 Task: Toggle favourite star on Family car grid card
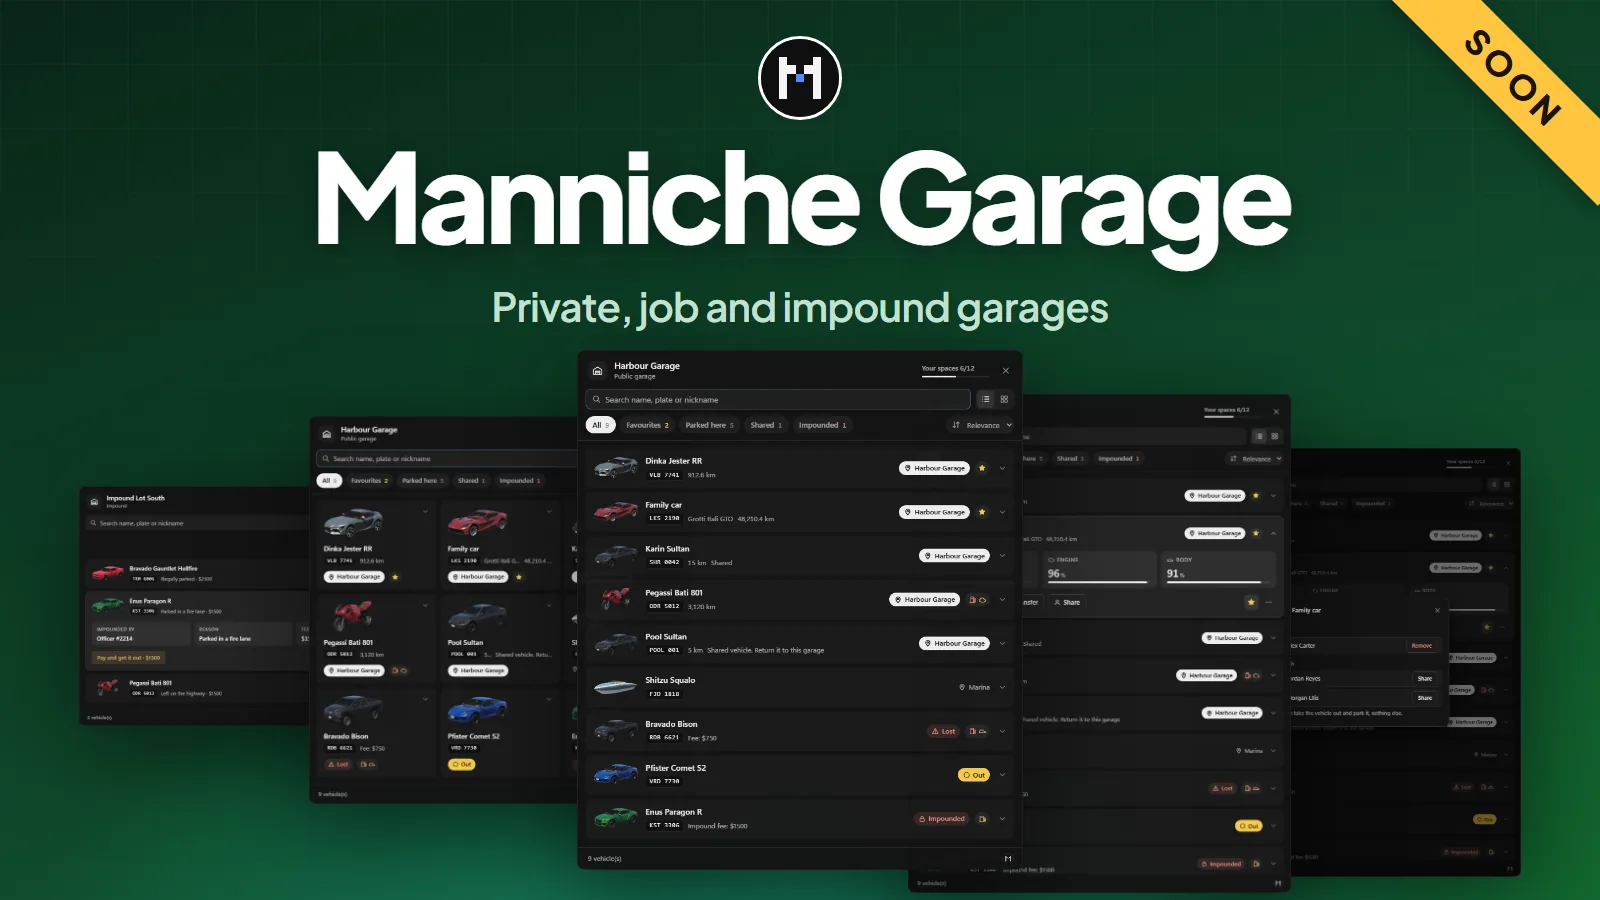519,577
